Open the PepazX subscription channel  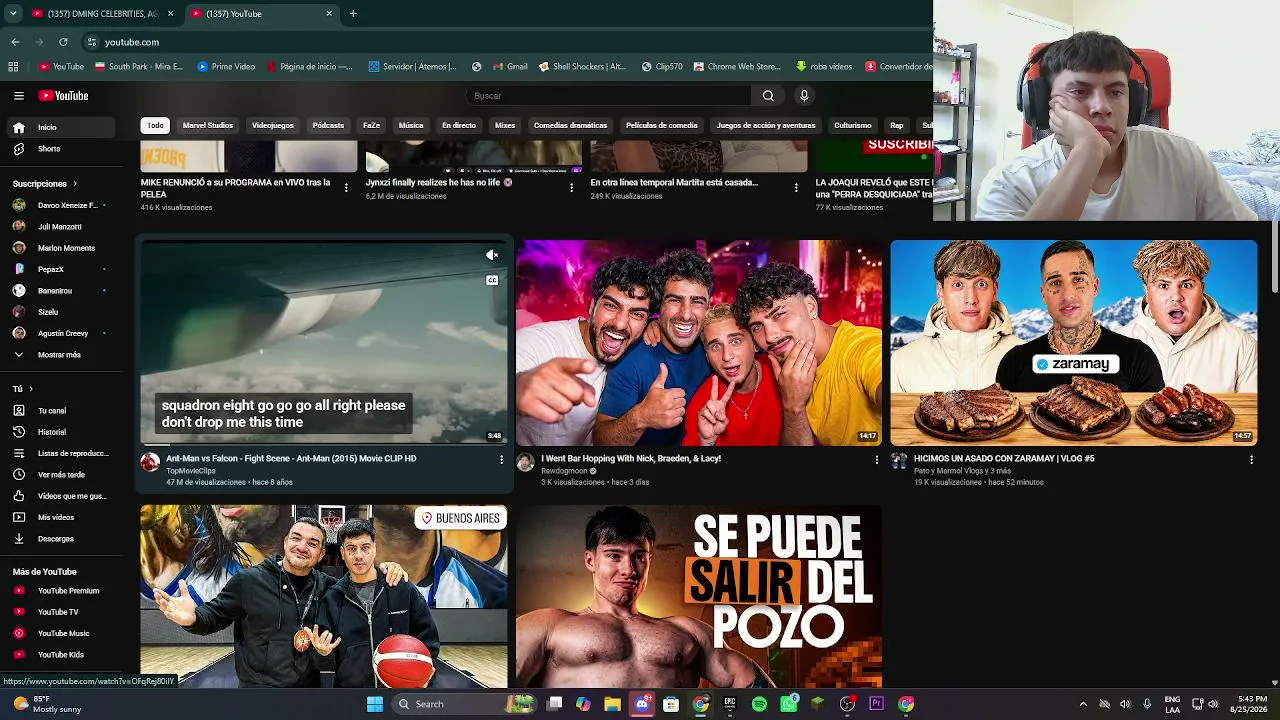pyautogui.click(x=60, y=269)
